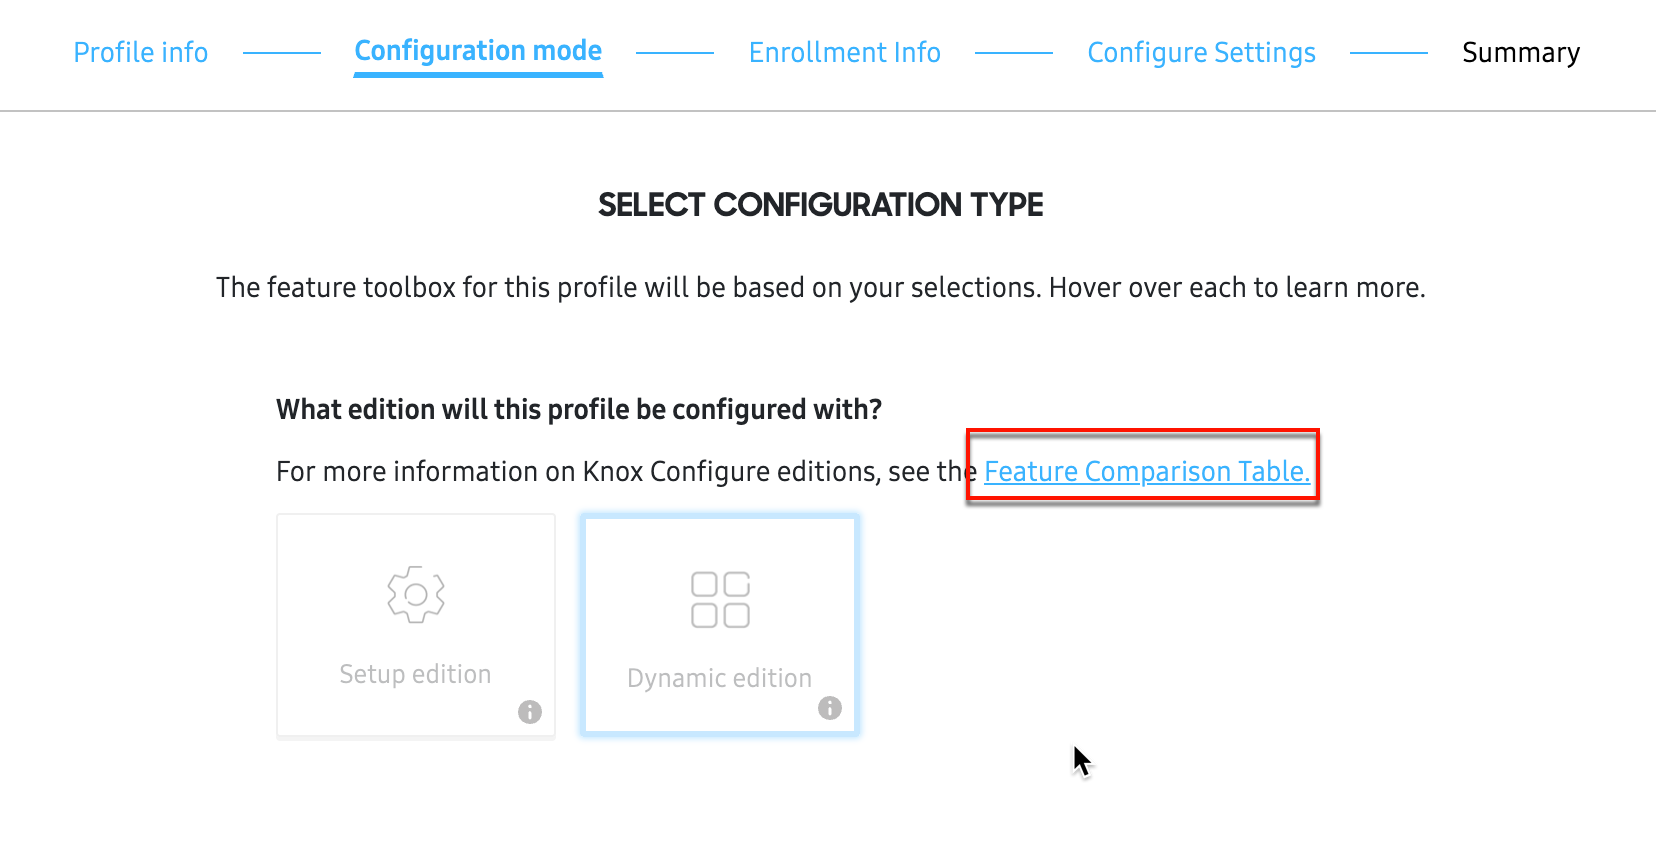This screenshot has width=1656, height=850.
Task: Select the app-grid symbol above Dynamic edition label
Action: pyautogui.click(x=719, y=599)
